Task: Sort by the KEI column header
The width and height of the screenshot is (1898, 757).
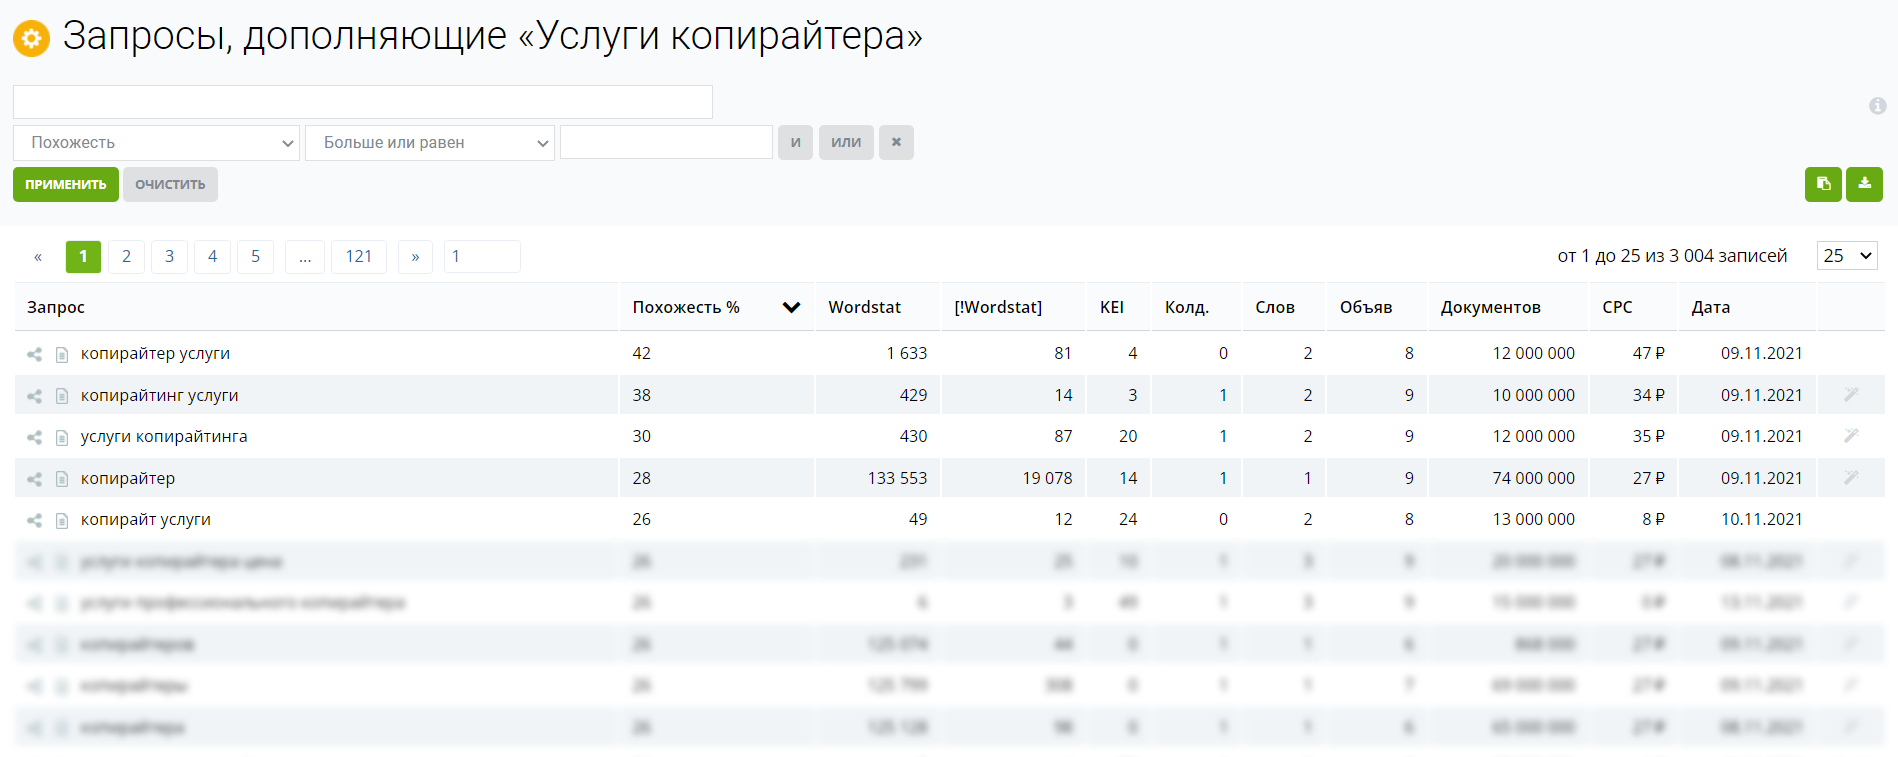Action: pos(1112,307)
